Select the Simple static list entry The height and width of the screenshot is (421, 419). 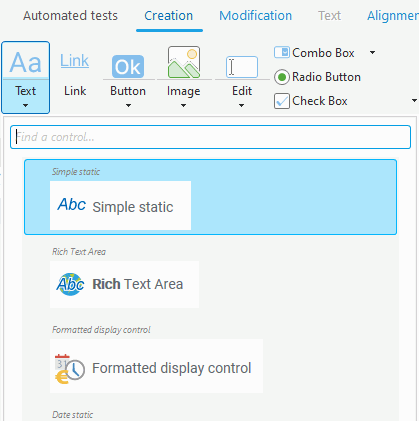210,197
